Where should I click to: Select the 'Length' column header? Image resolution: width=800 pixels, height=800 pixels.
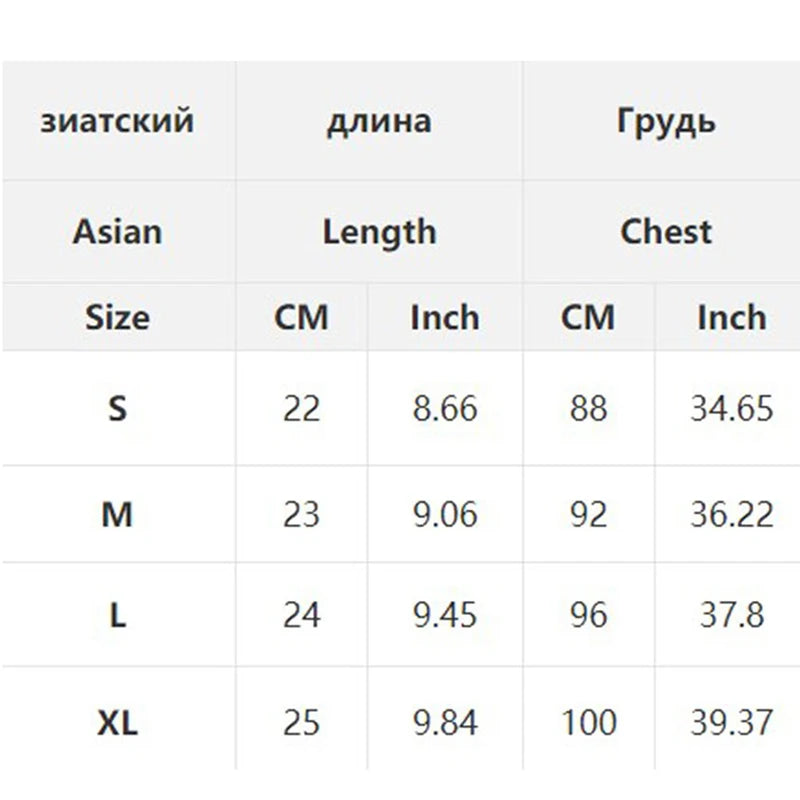tap(379, 232)
